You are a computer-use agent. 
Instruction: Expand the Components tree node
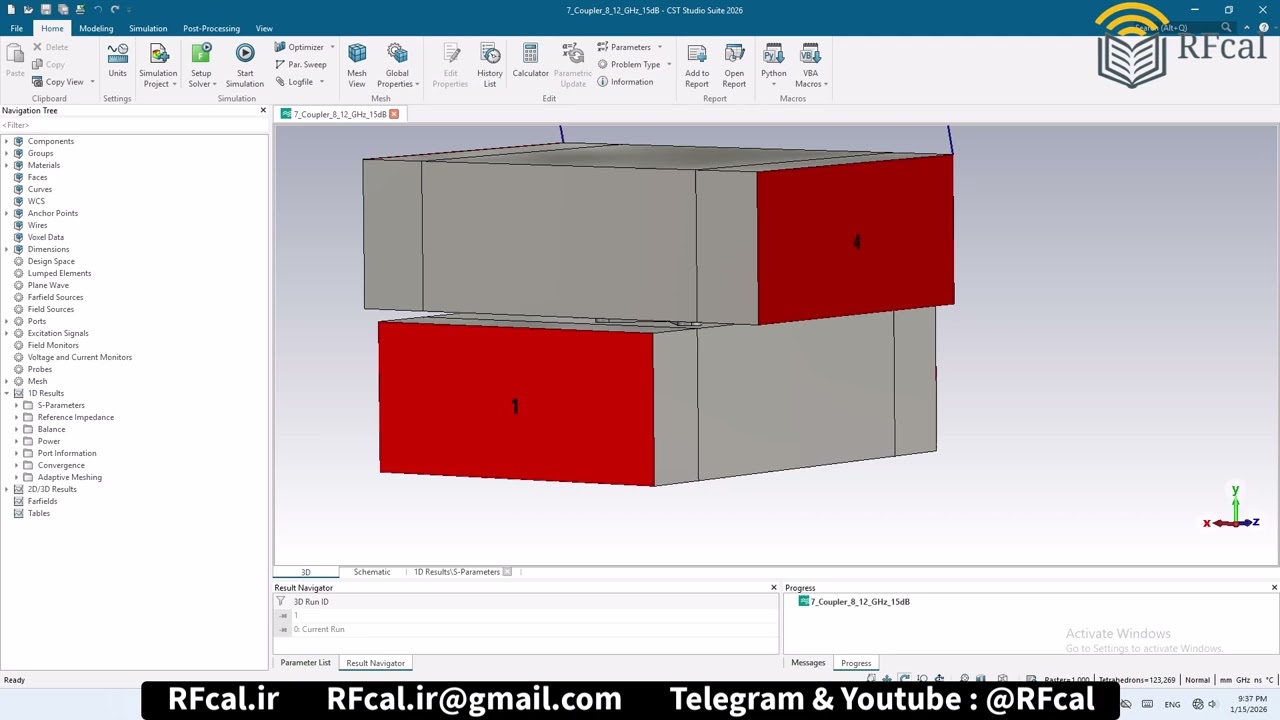7,141
